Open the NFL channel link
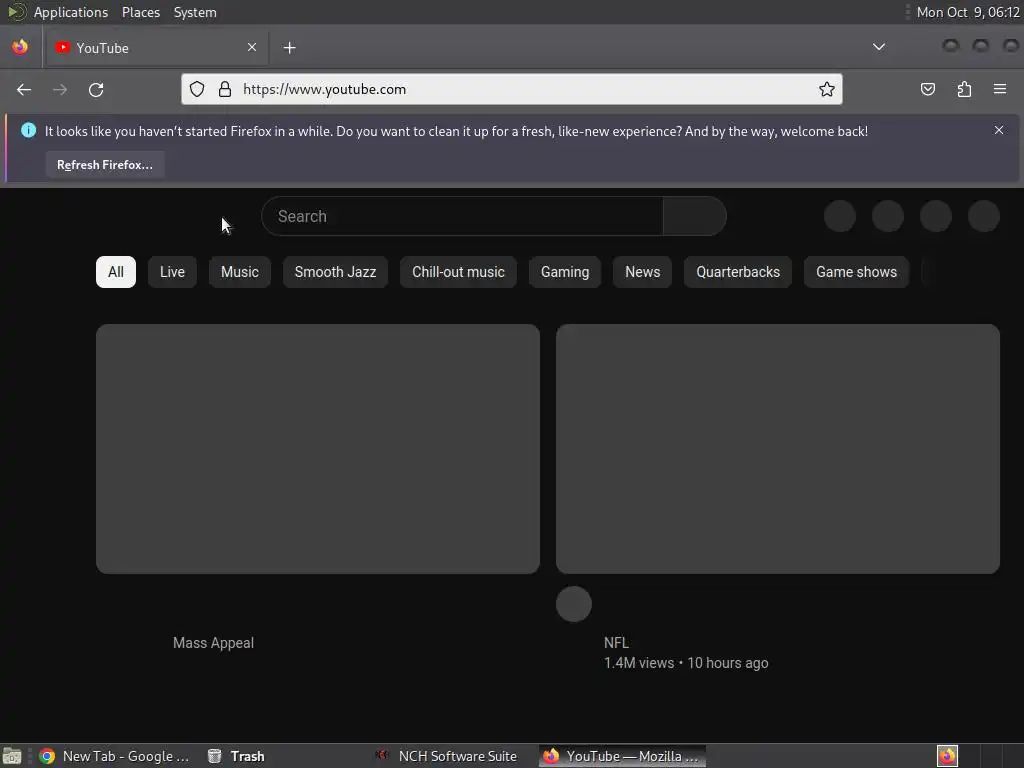The height and width of the screenshot is (768, 1024). click(616, 643)
